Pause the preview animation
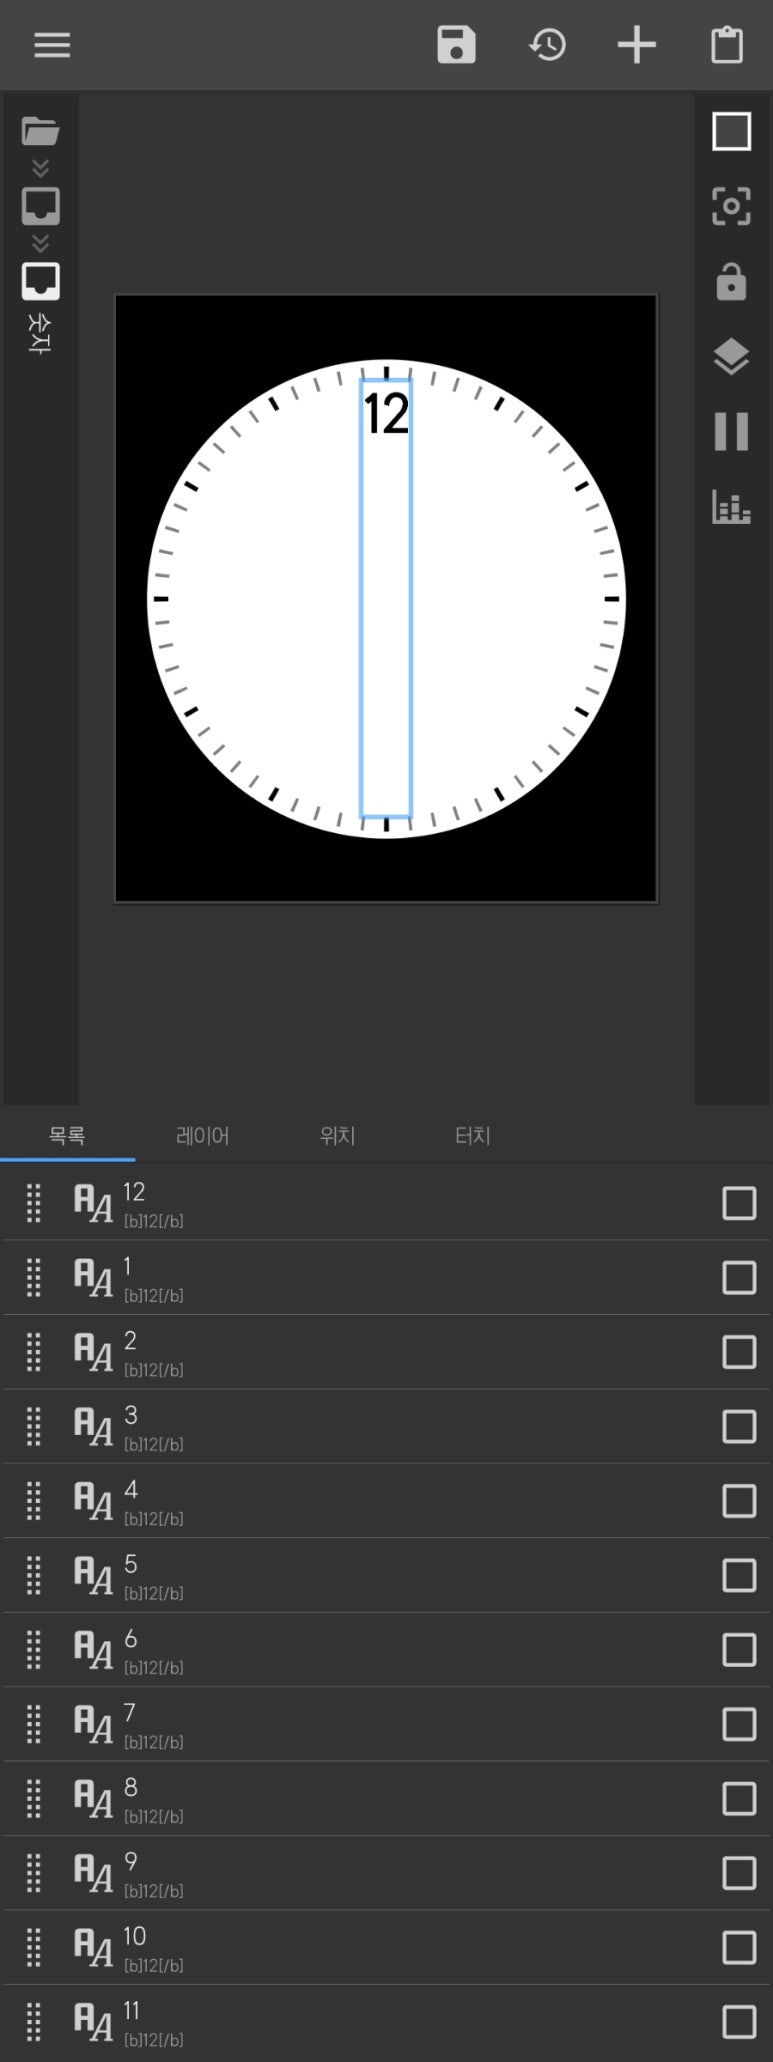 (731, 432)
